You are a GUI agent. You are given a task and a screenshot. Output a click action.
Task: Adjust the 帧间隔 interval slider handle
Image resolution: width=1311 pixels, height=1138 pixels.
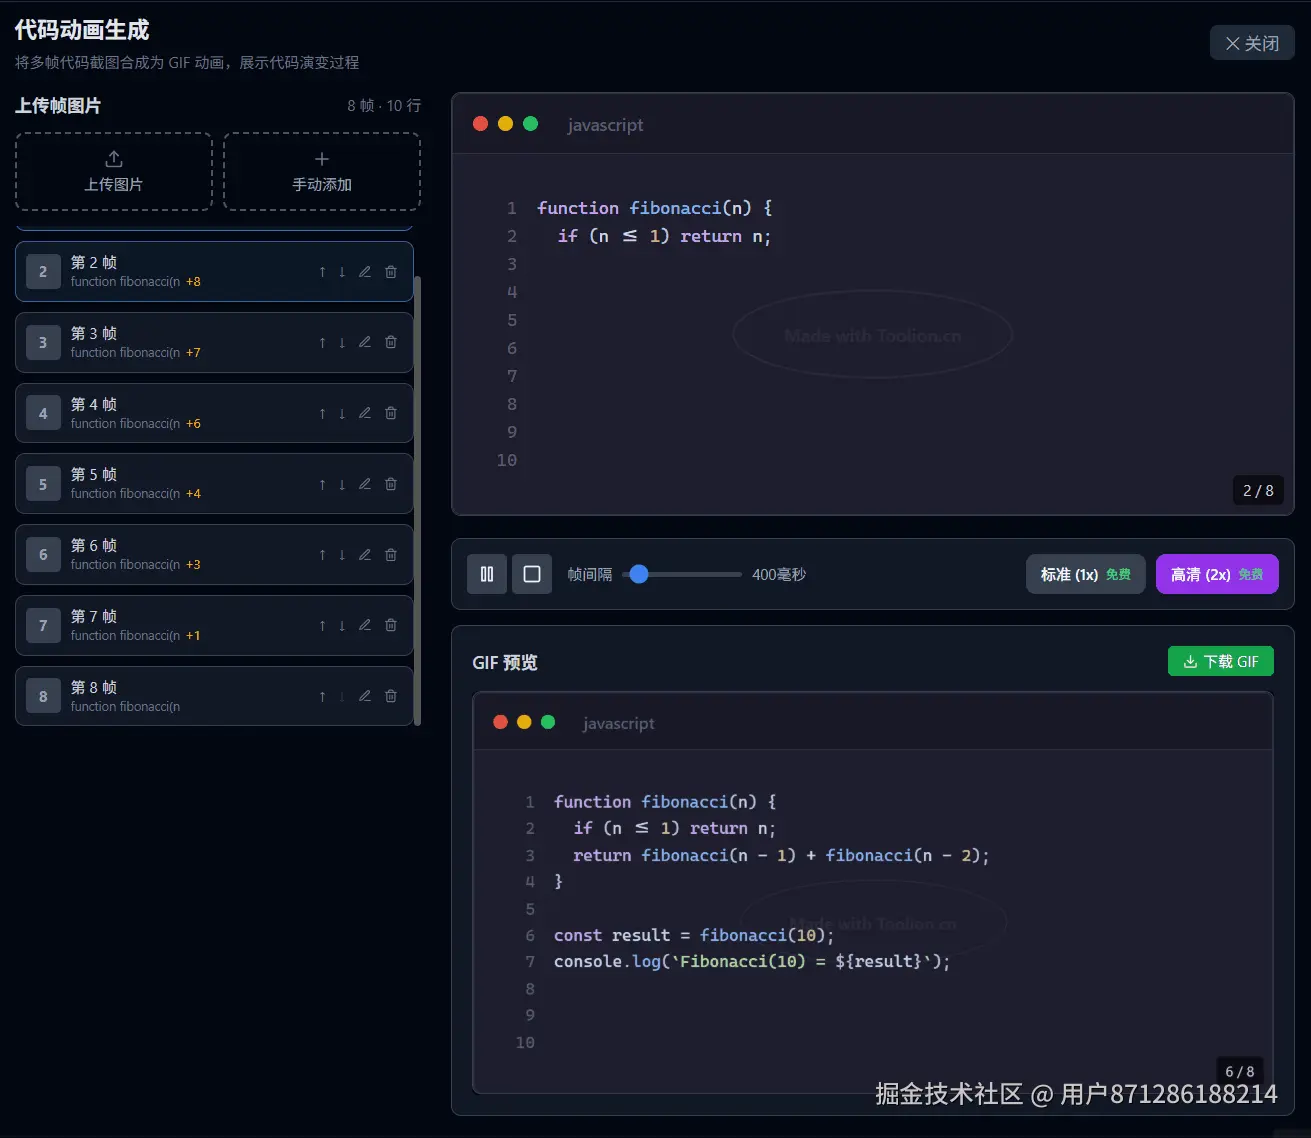click(x=639, y=574)
